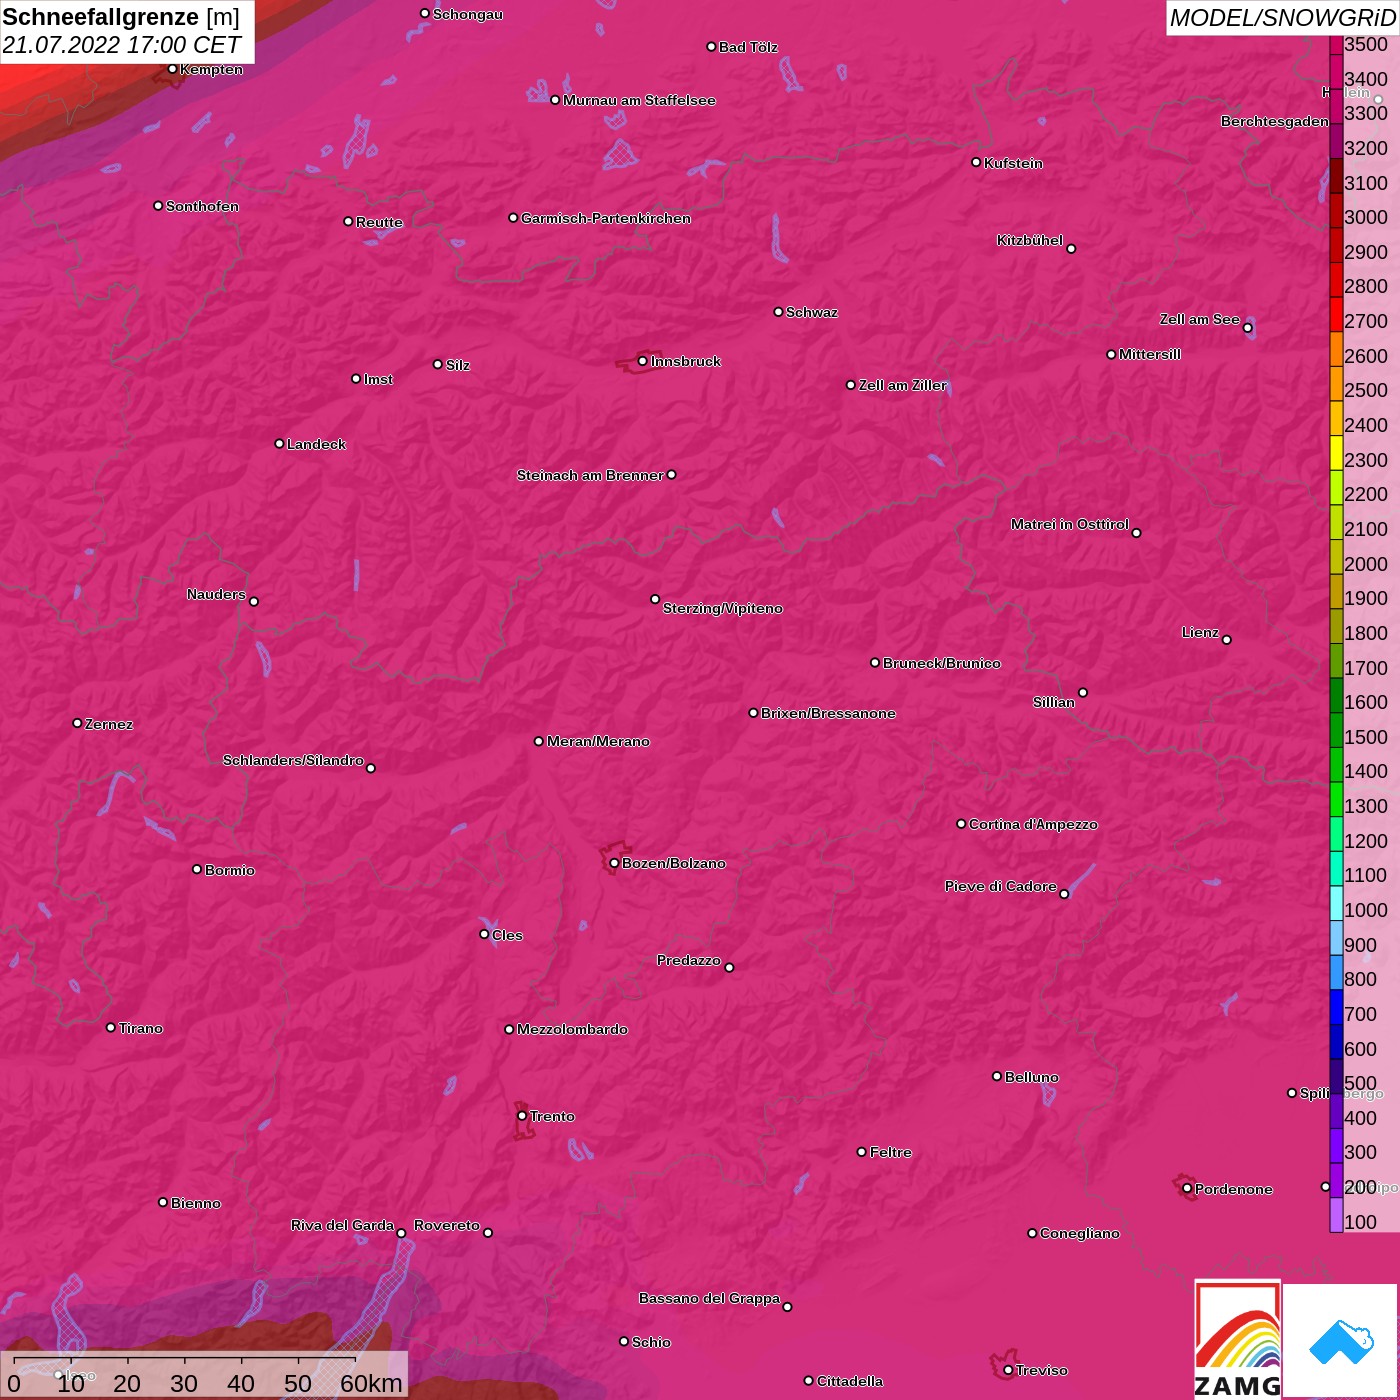Click the ZAMG rainbow logo
The height and width of the screenshot is (1400, 1400).
1237,1339
